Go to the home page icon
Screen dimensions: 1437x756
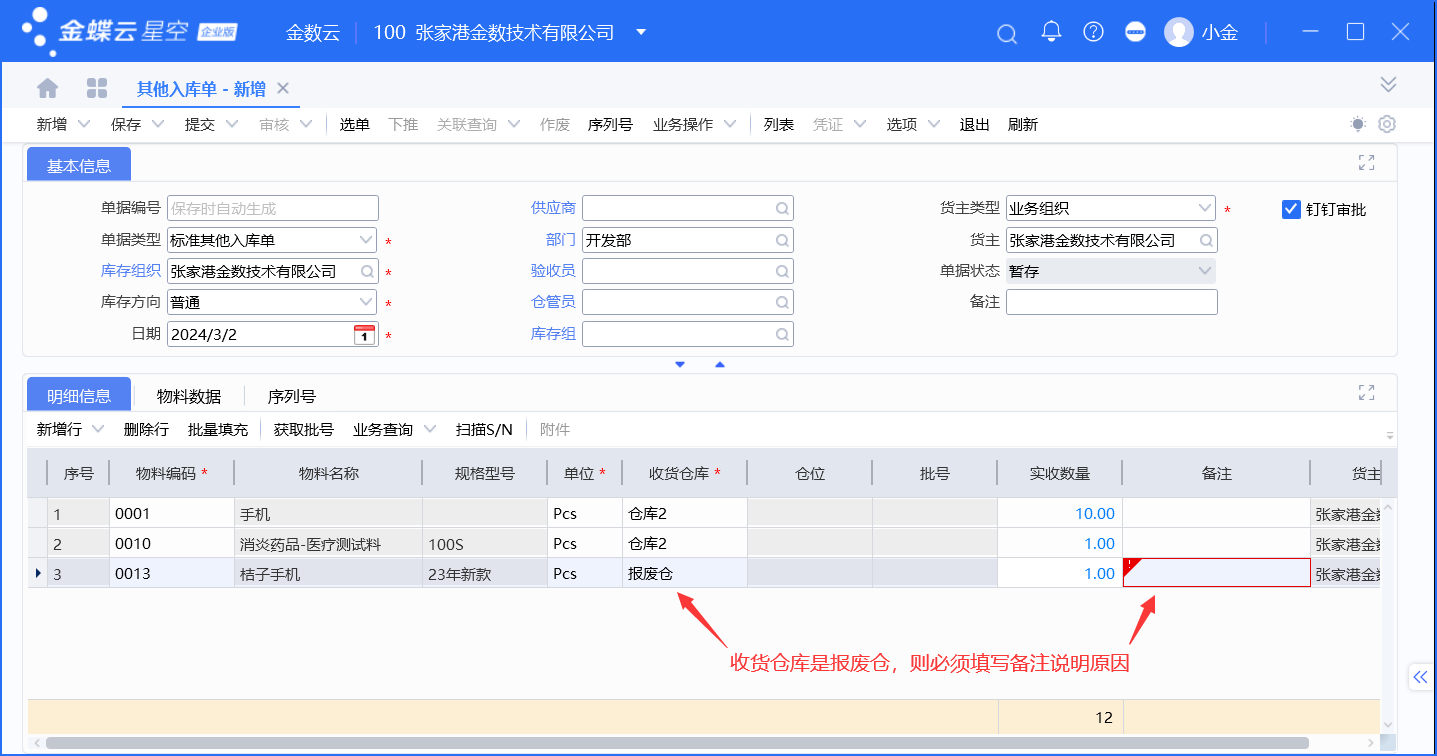tap(48, 88)
